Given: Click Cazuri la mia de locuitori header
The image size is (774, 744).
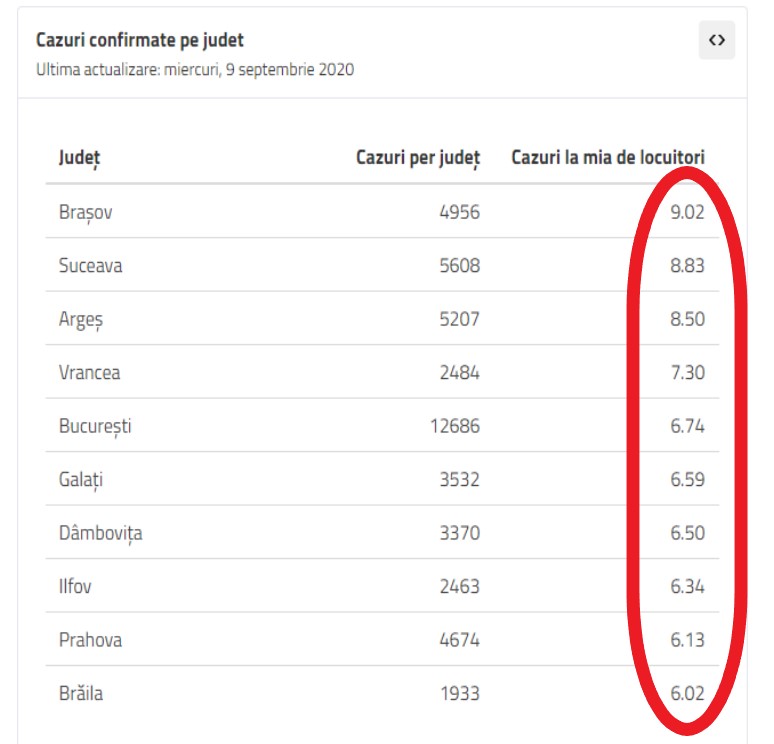Looking at the screenshot, I should (608, 158).
